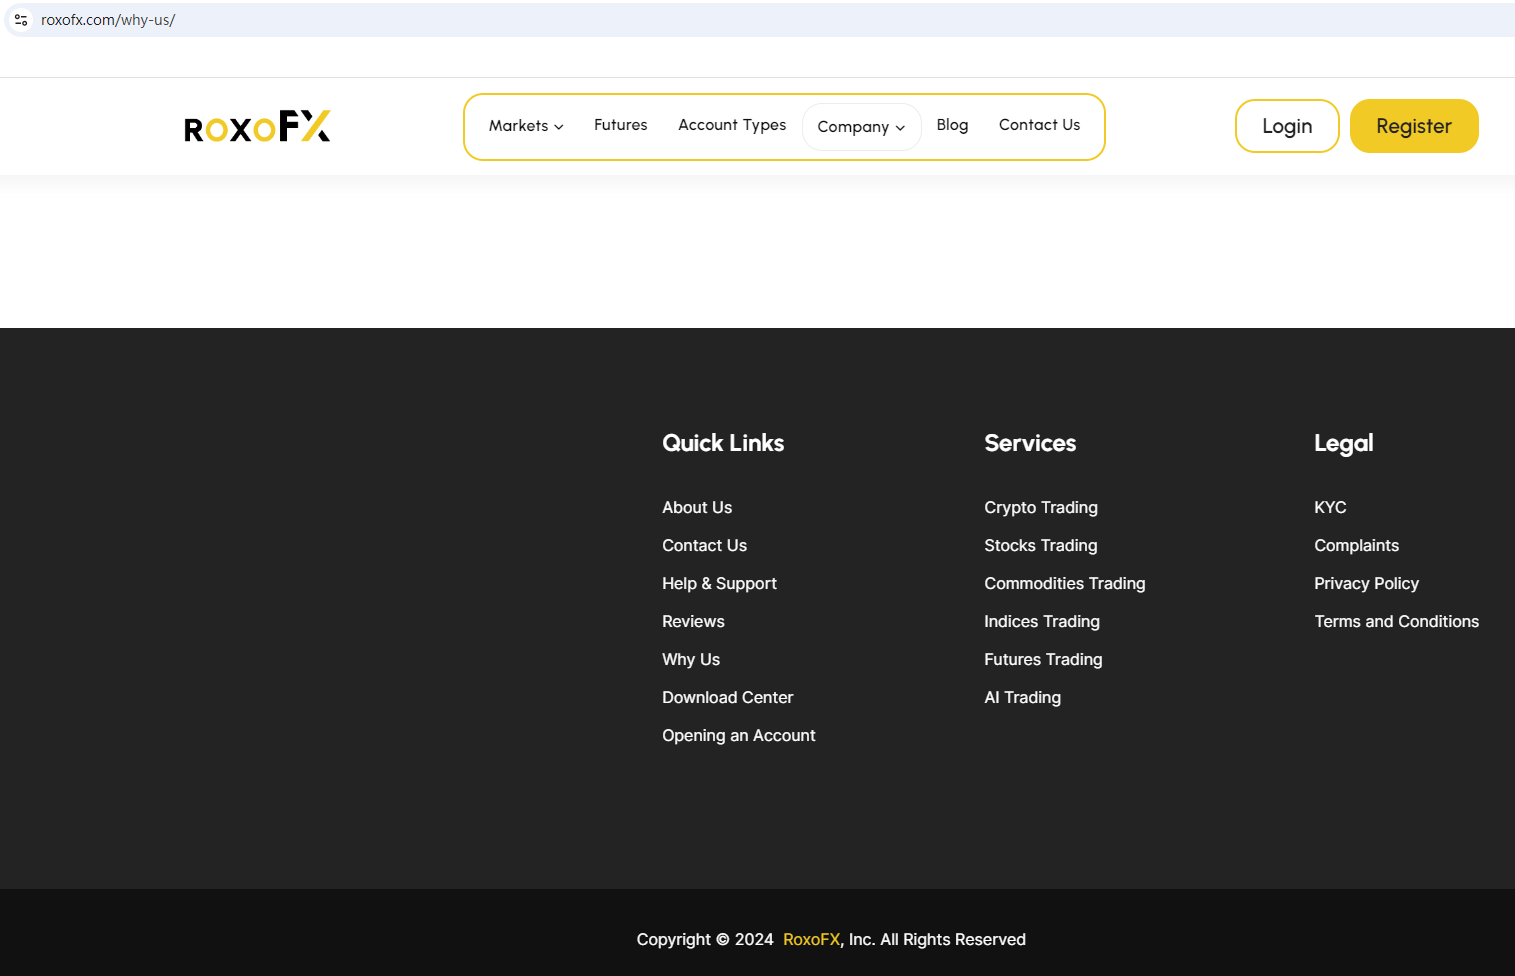
Task: Click the RoxoFX logo in header
Action: click(257, 127)
